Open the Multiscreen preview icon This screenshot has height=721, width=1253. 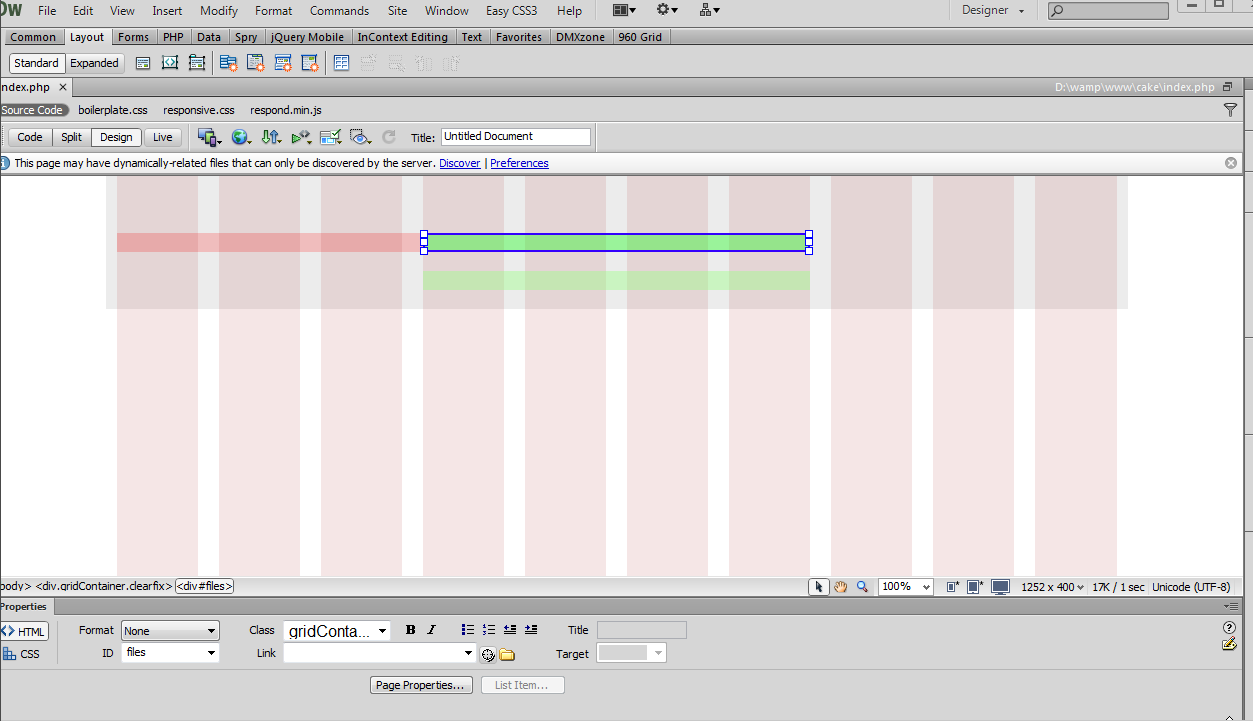[x=209, y=137]
